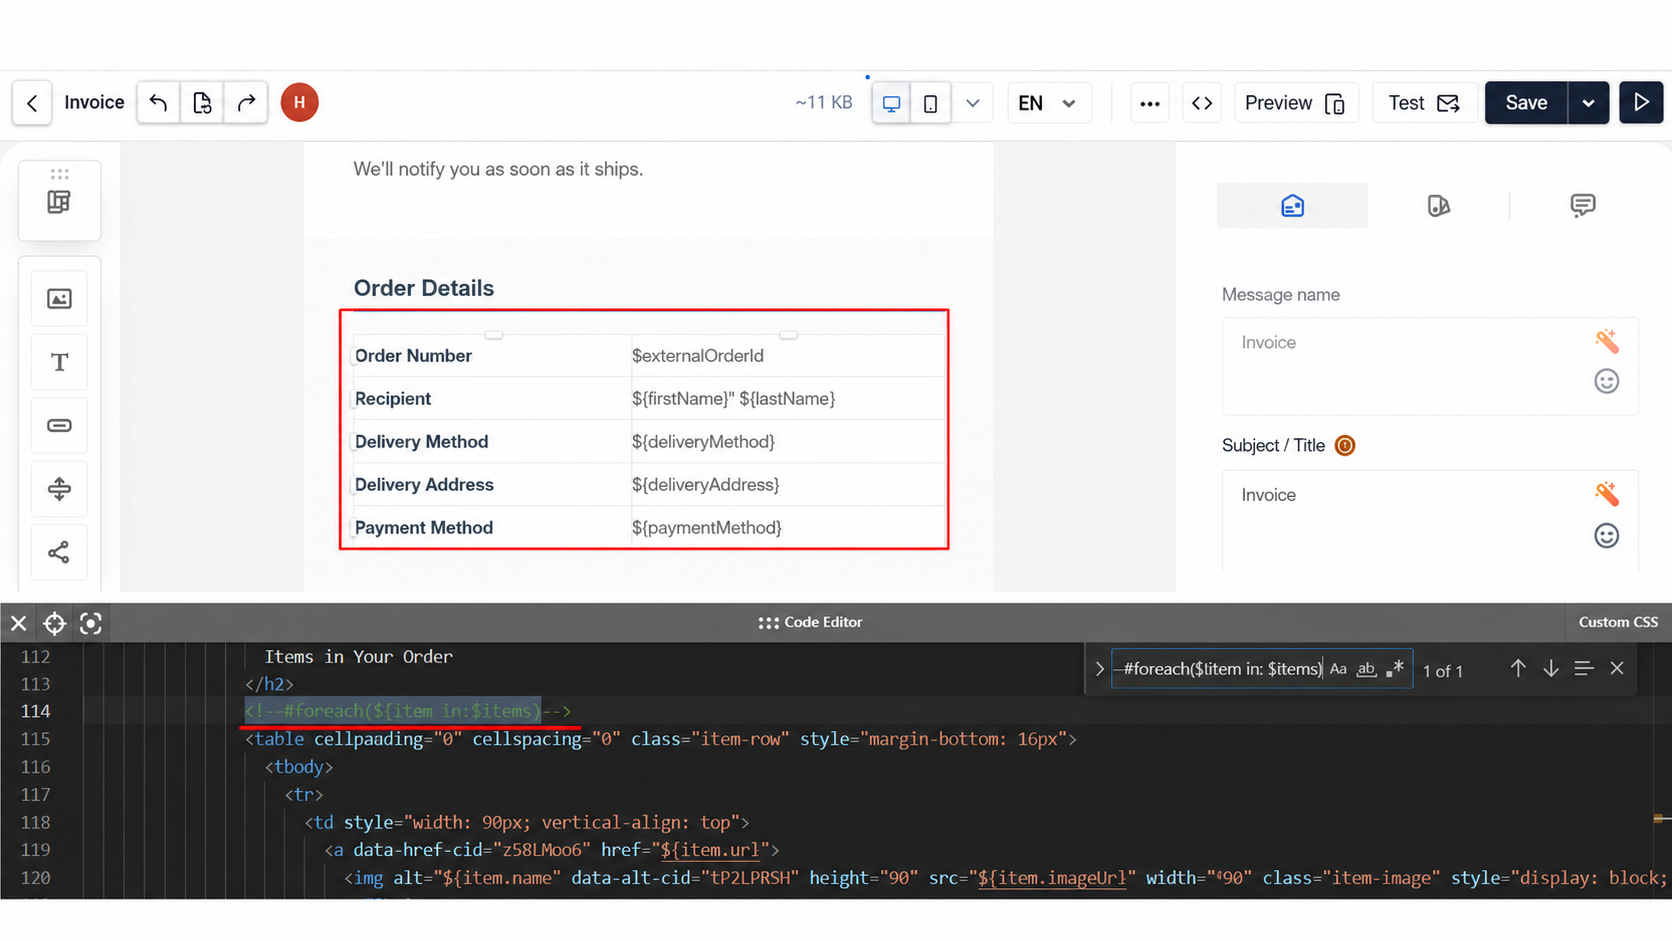Switch to desktop view
1672x941 pixels.
coord(891,103)
